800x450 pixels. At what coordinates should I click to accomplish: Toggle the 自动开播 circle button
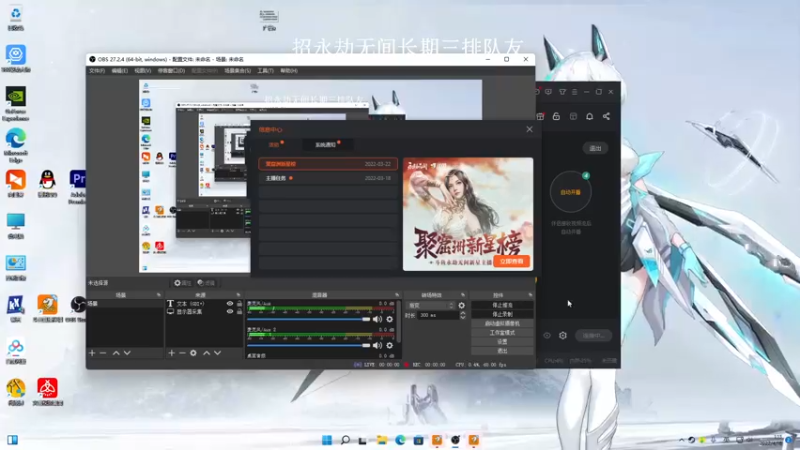(570, 192)
